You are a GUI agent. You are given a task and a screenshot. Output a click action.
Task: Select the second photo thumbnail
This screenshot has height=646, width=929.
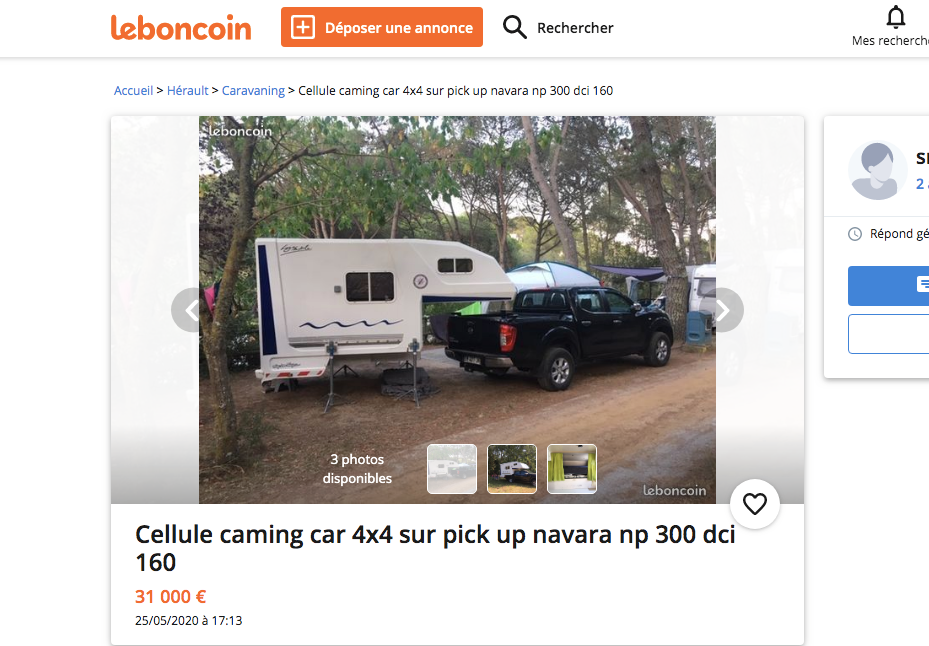click(x=512, y=469)
